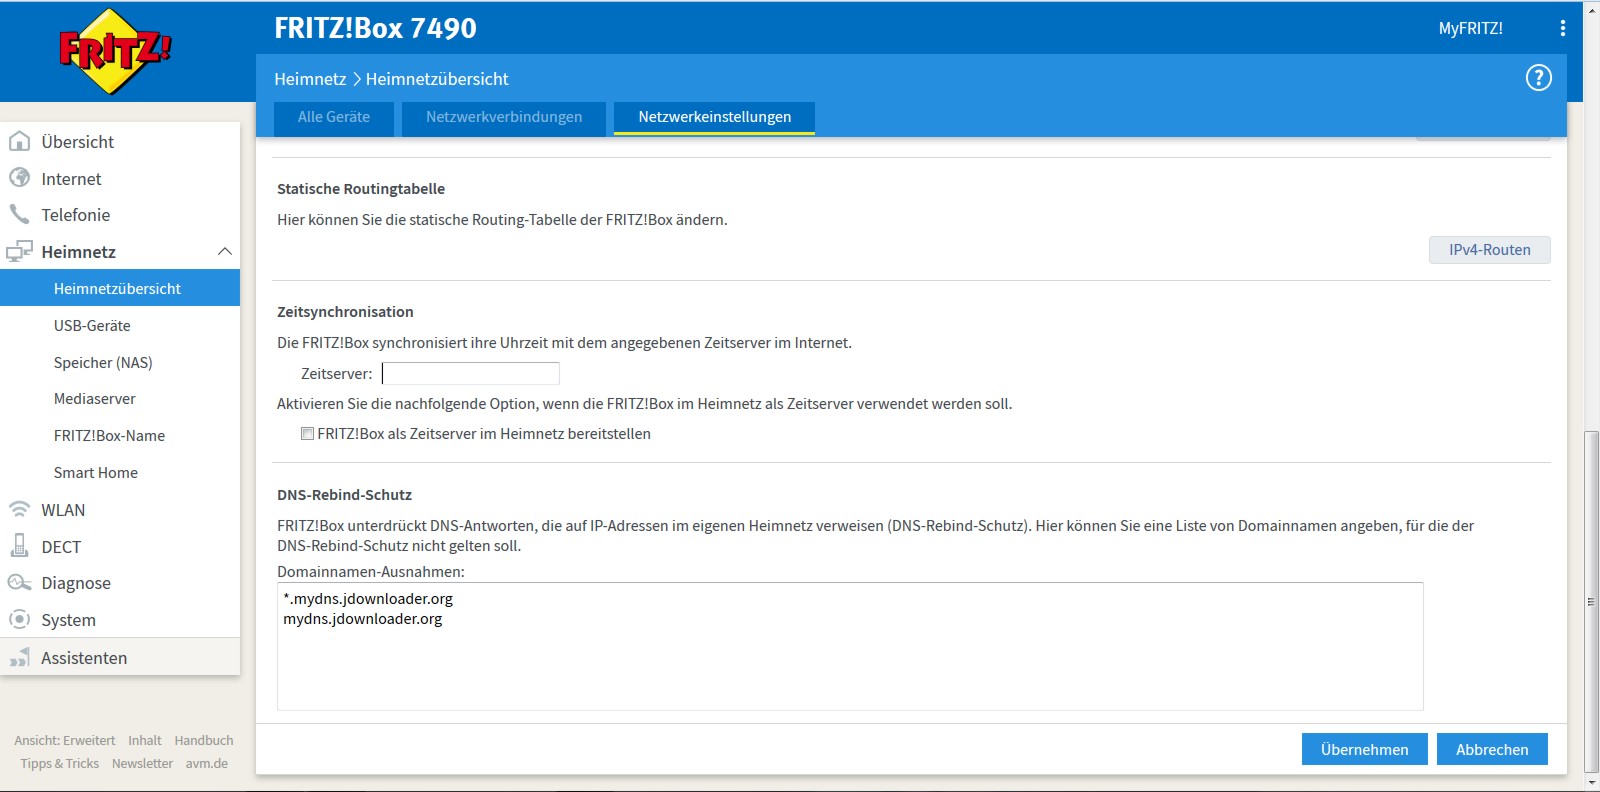Image resolution: width=1600 pixels, height=792 pixels.
Task: Open MyFRITZ! link in header
Action: 1470,28
